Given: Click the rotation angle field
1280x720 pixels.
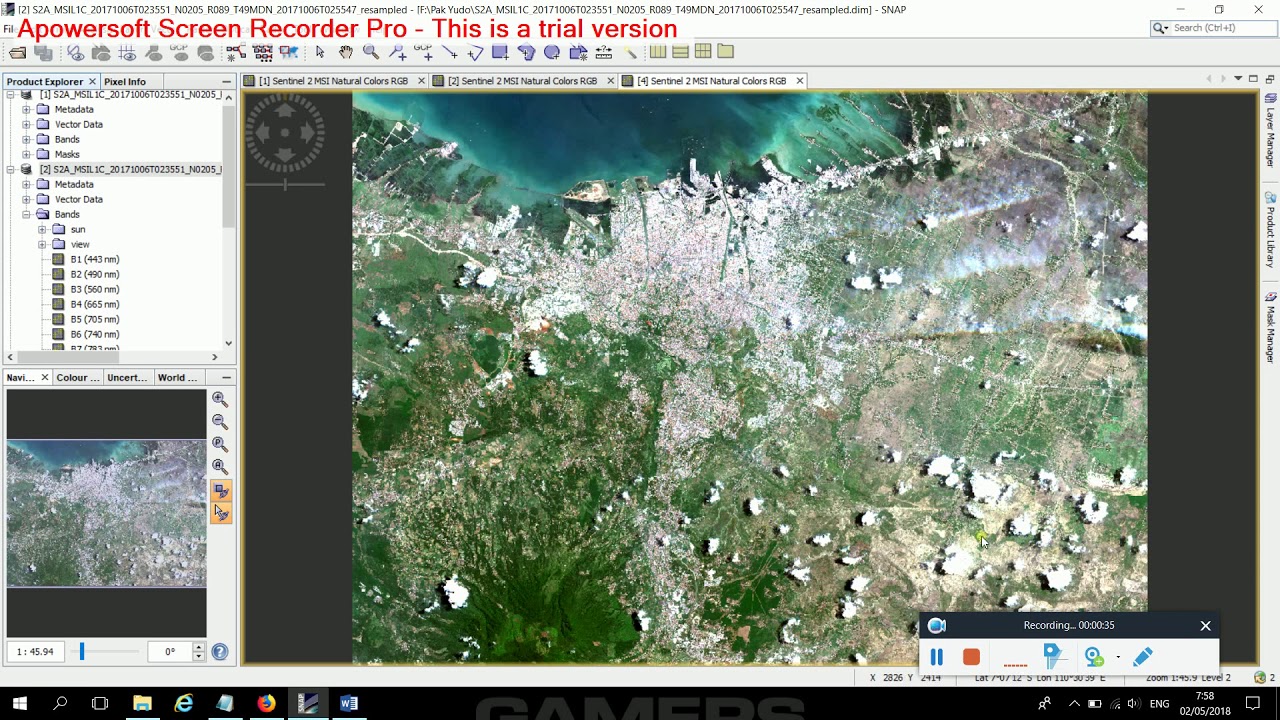Looking at the screenshot, I should pyautogui.click(x=170, y=652).
